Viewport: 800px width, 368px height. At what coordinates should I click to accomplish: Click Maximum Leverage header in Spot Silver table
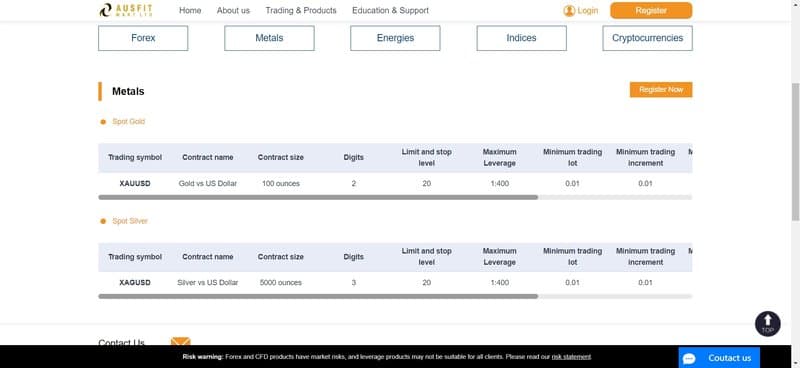(x=499, y=257)
